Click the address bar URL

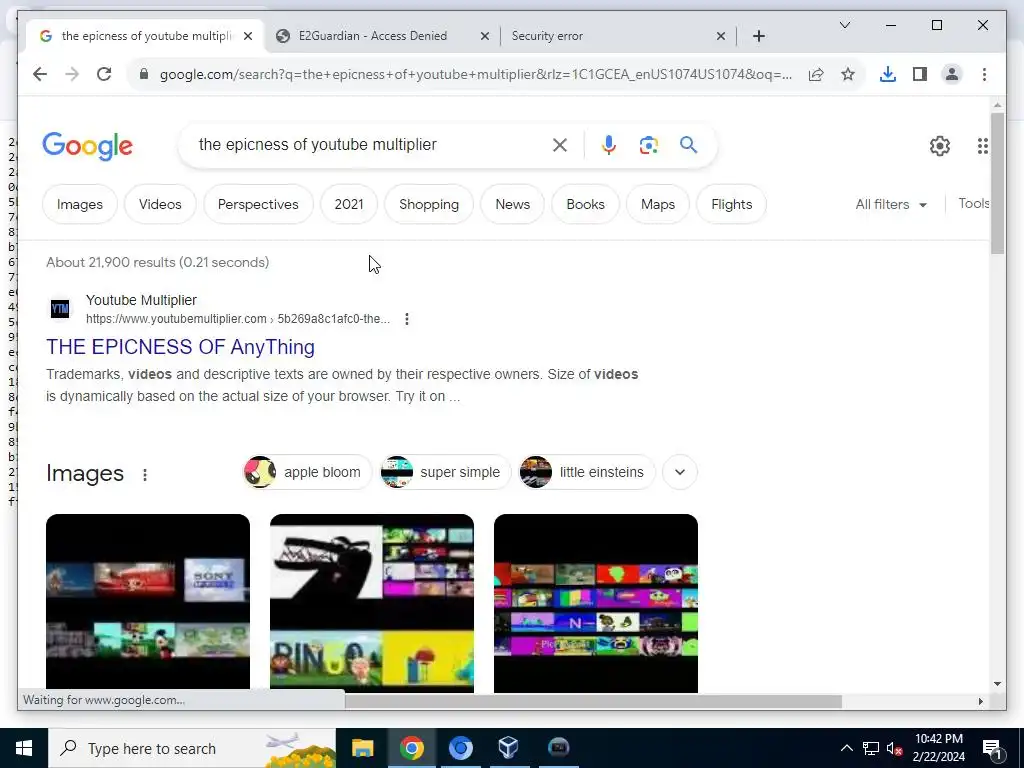pyautogui.click(x=475, y=74)
